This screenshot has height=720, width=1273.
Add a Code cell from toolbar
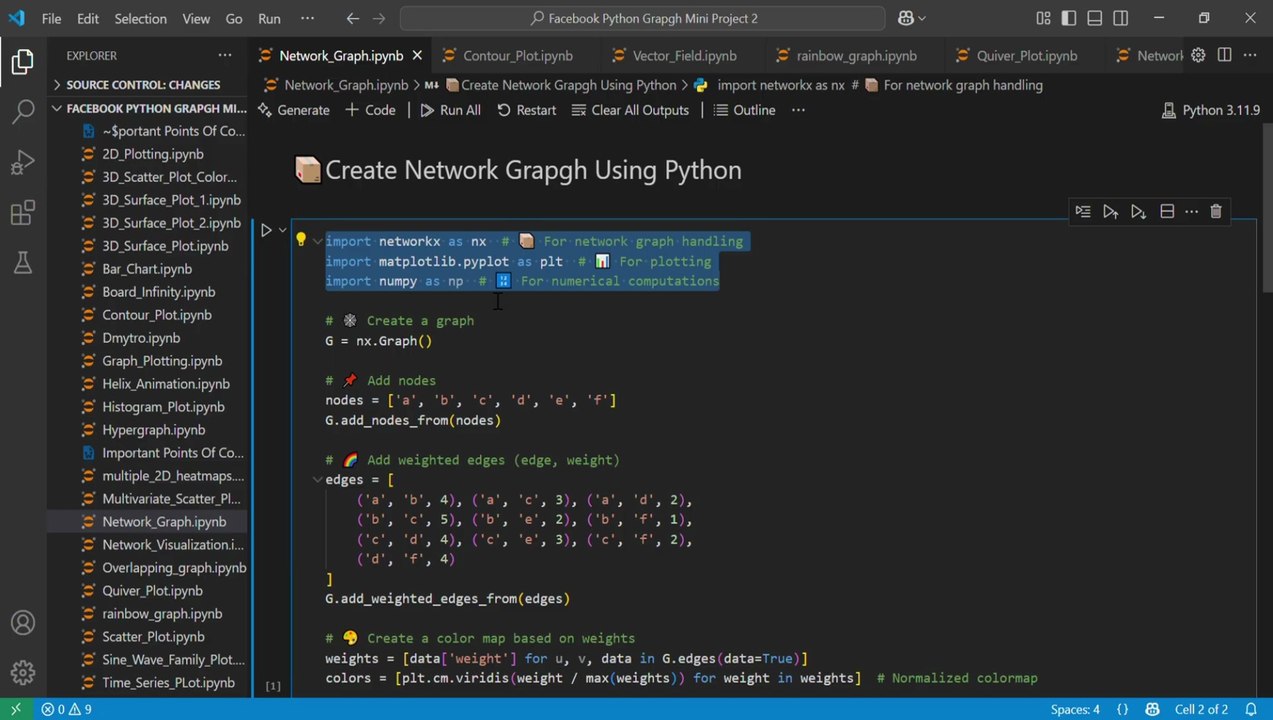point(370,110)
